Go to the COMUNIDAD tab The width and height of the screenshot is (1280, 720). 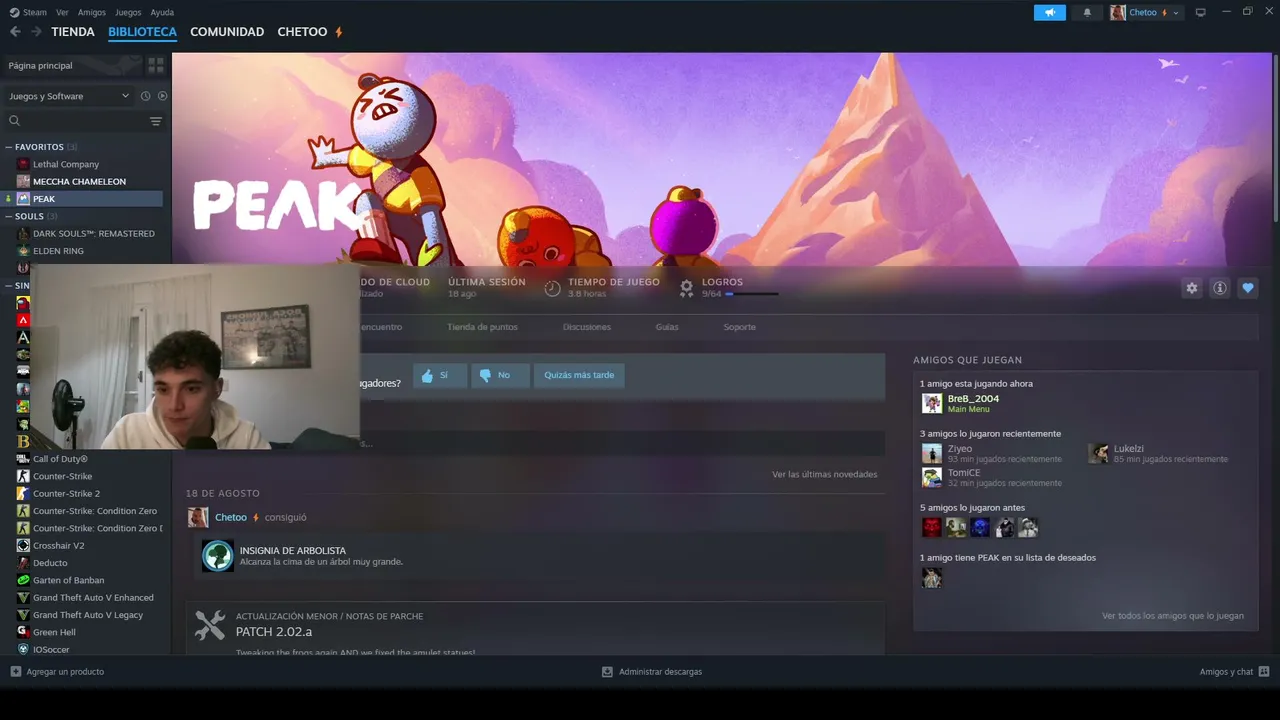[x=227, y=32]
